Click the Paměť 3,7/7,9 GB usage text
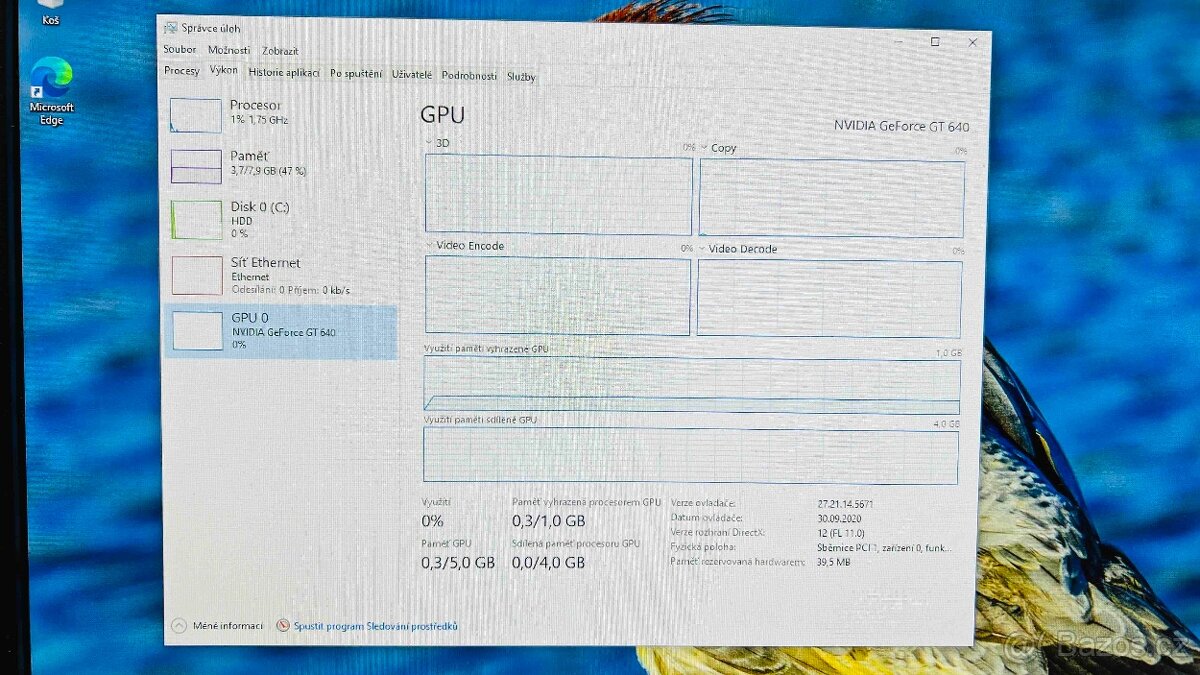Screen dimensions: 1200x675 268,171
